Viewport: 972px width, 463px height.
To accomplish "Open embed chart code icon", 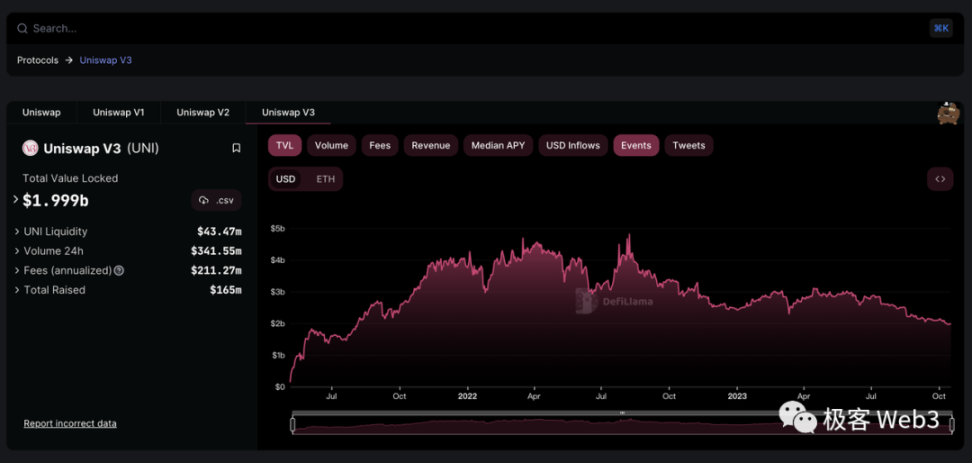I will (x=939, y=179).
